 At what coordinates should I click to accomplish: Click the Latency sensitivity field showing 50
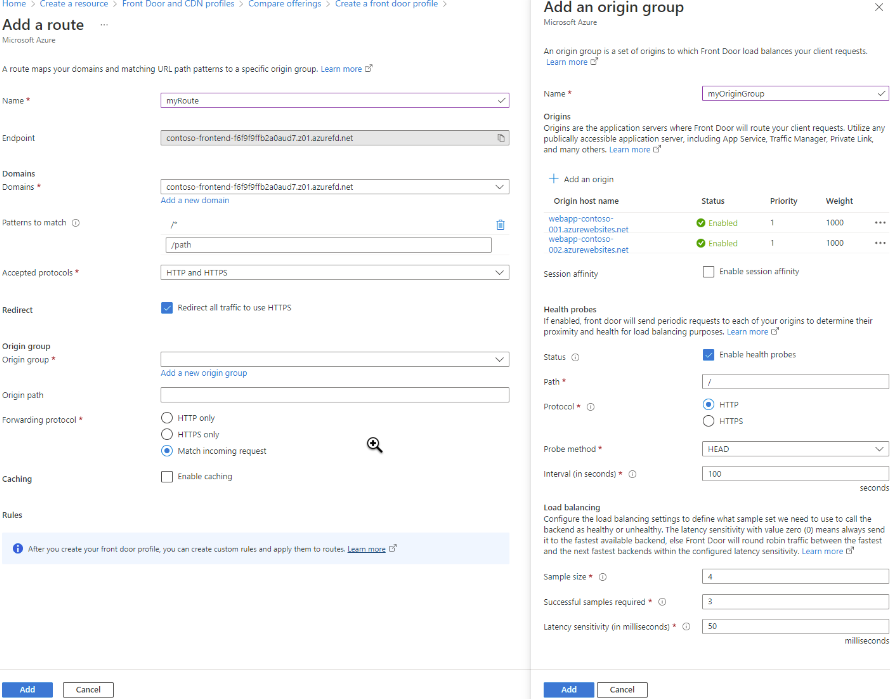(795, 627)
